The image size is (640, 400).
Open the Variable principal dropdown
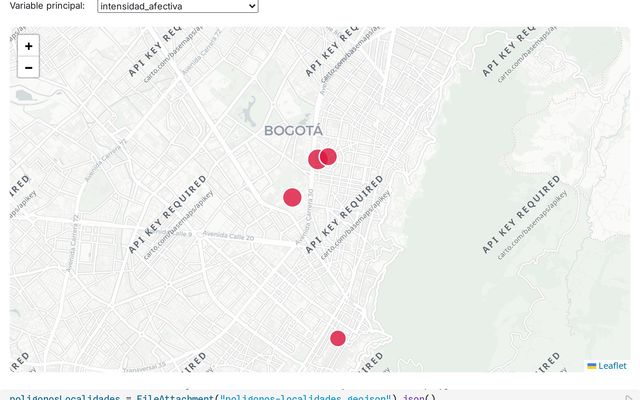[x=178, y=6]
